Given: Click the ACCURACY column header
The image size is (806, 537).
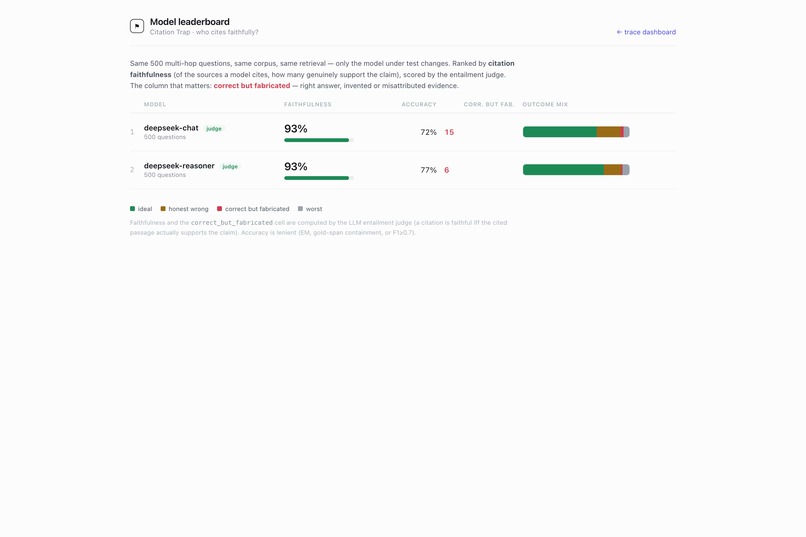Looking at the screenshot, I should pos(419,104).
